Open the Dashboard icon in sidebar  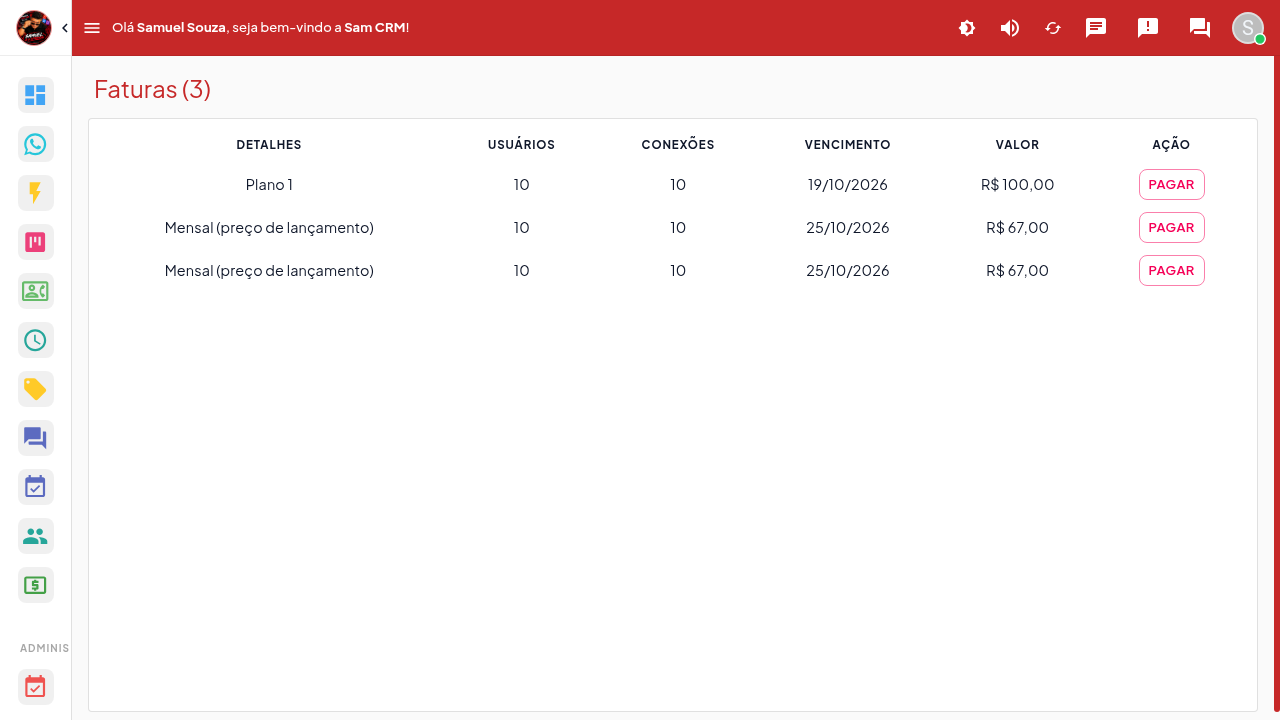click(35, 95)
